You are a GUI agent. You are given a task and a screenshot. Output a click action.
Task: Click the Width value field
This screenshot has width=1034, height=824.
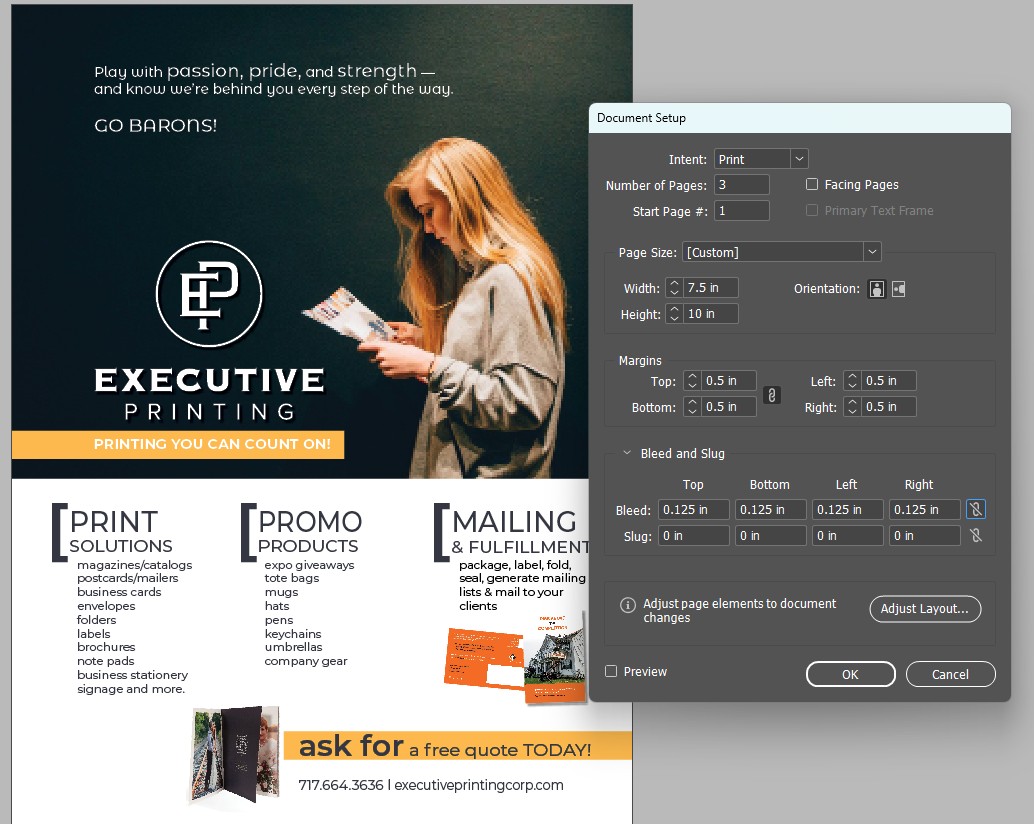click(711, 287)
